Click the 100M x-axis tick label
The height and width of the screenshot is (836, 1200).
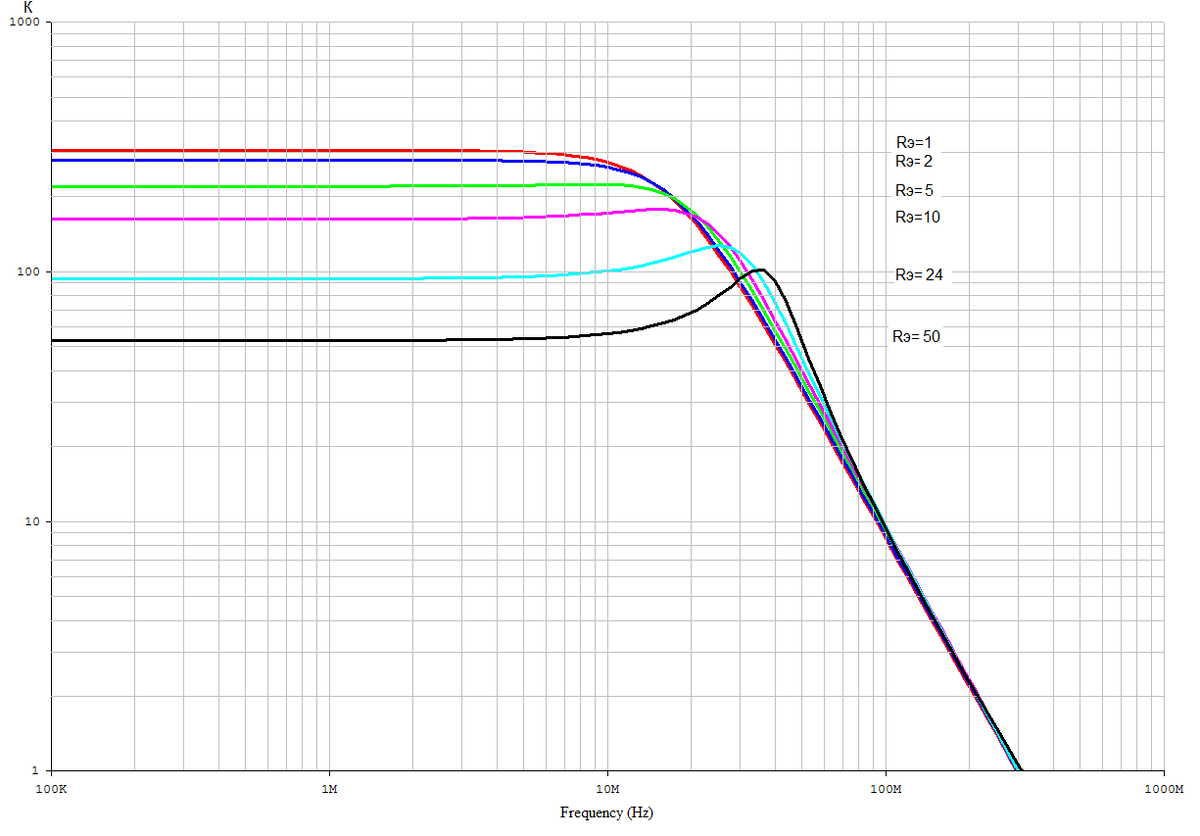886,789
